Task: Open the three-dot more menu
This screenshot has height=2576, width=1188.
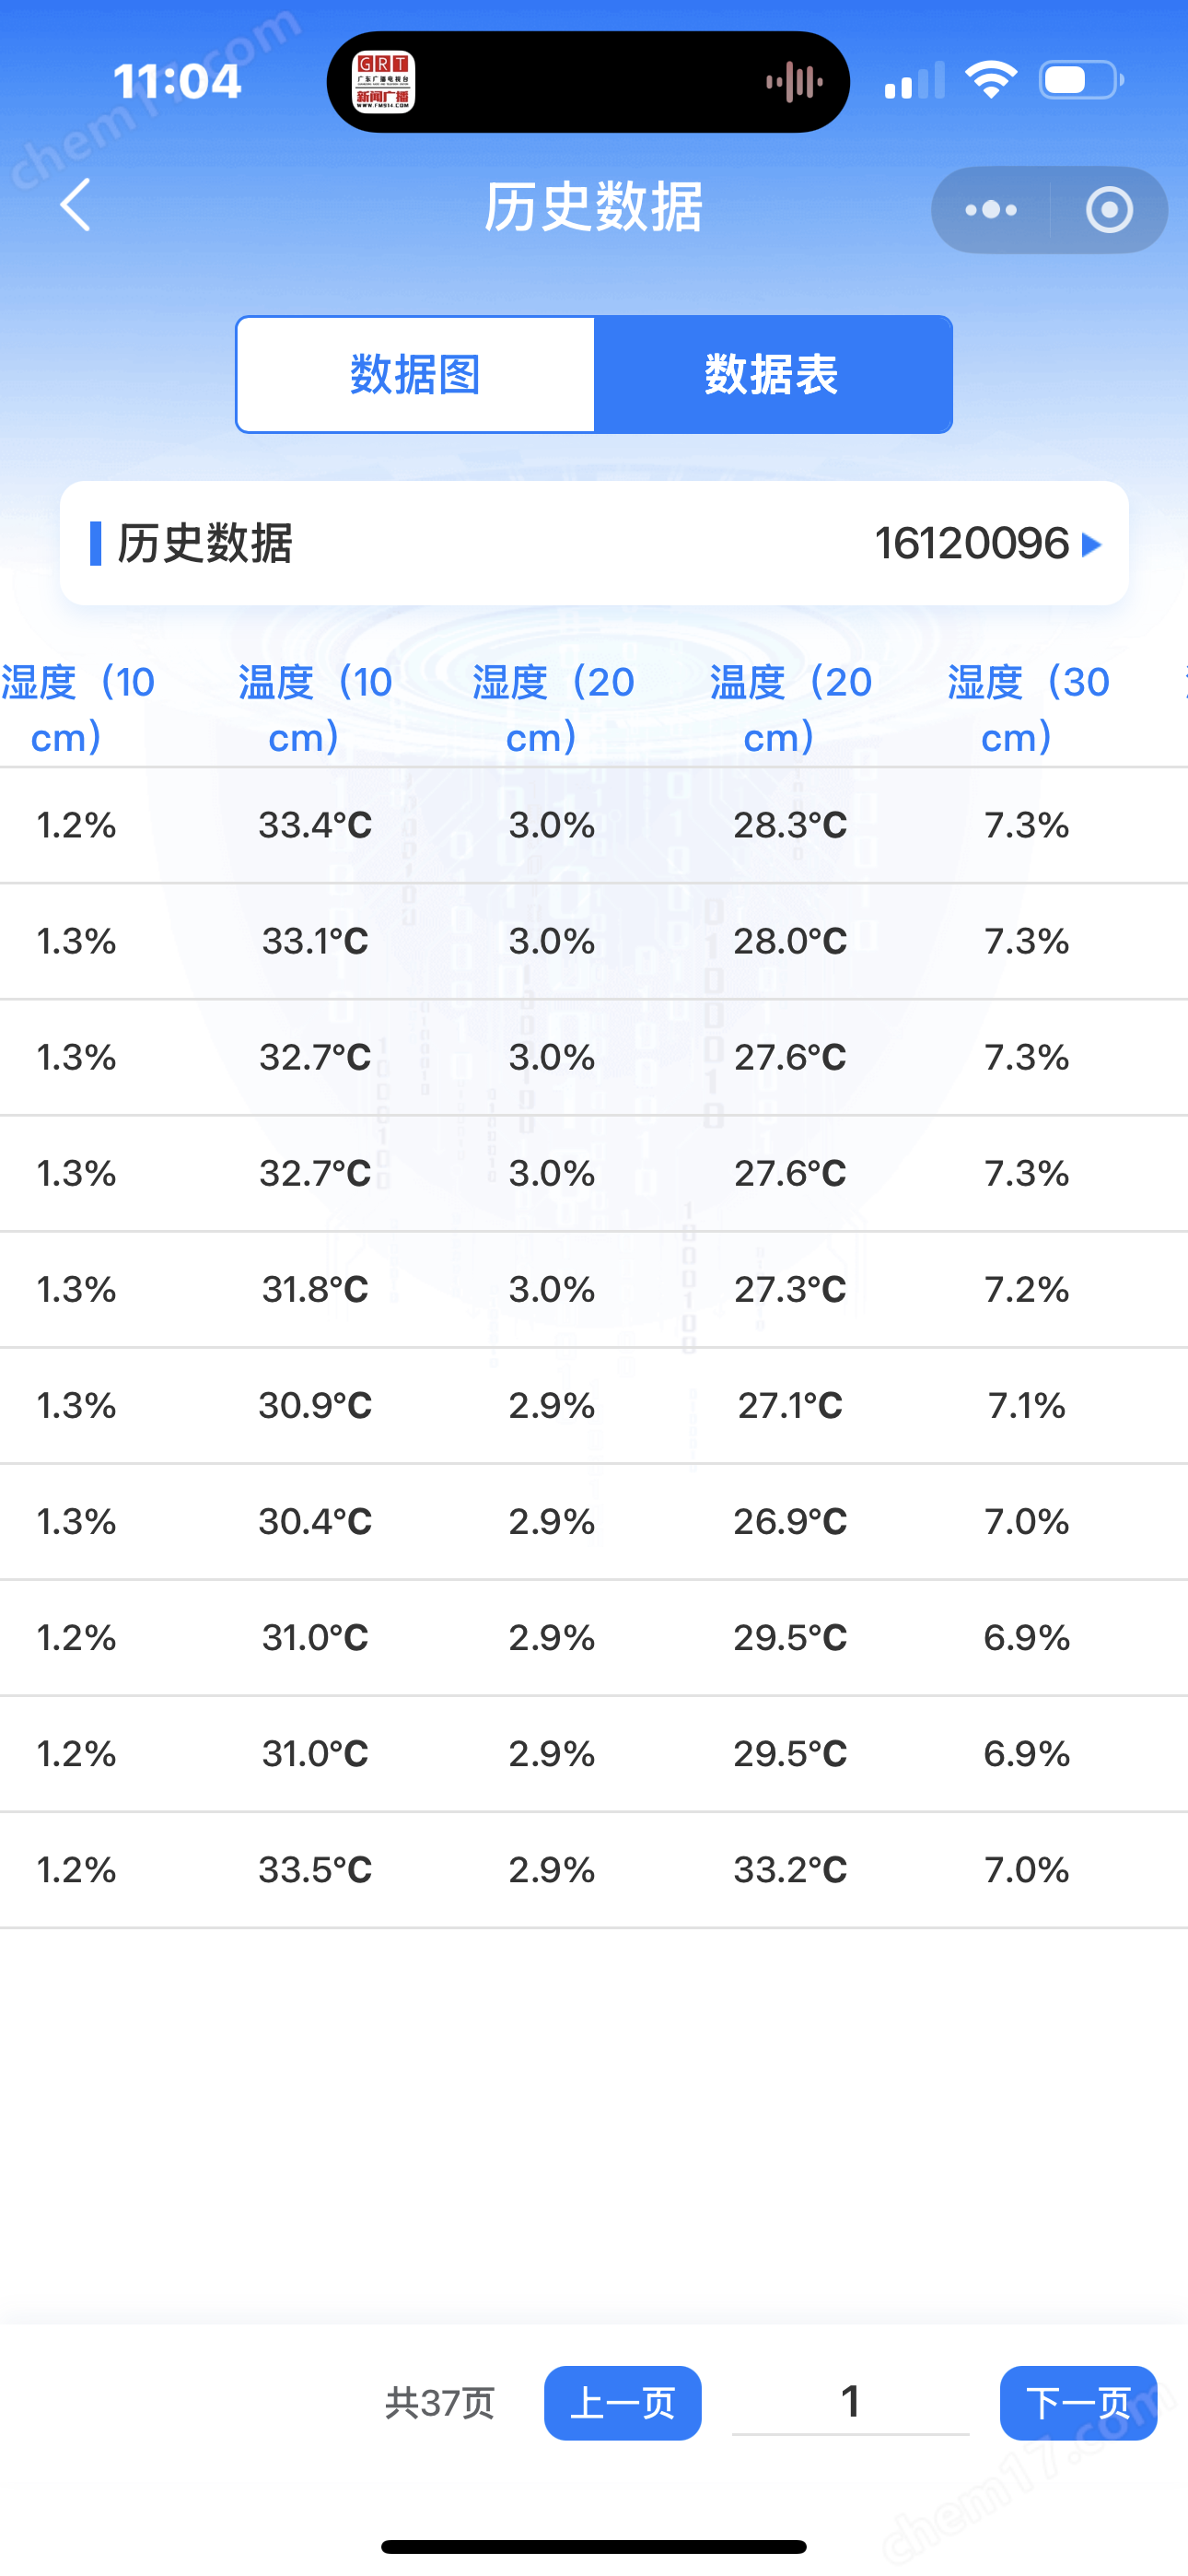Action: pyautogui.click(x=990, y=210)
